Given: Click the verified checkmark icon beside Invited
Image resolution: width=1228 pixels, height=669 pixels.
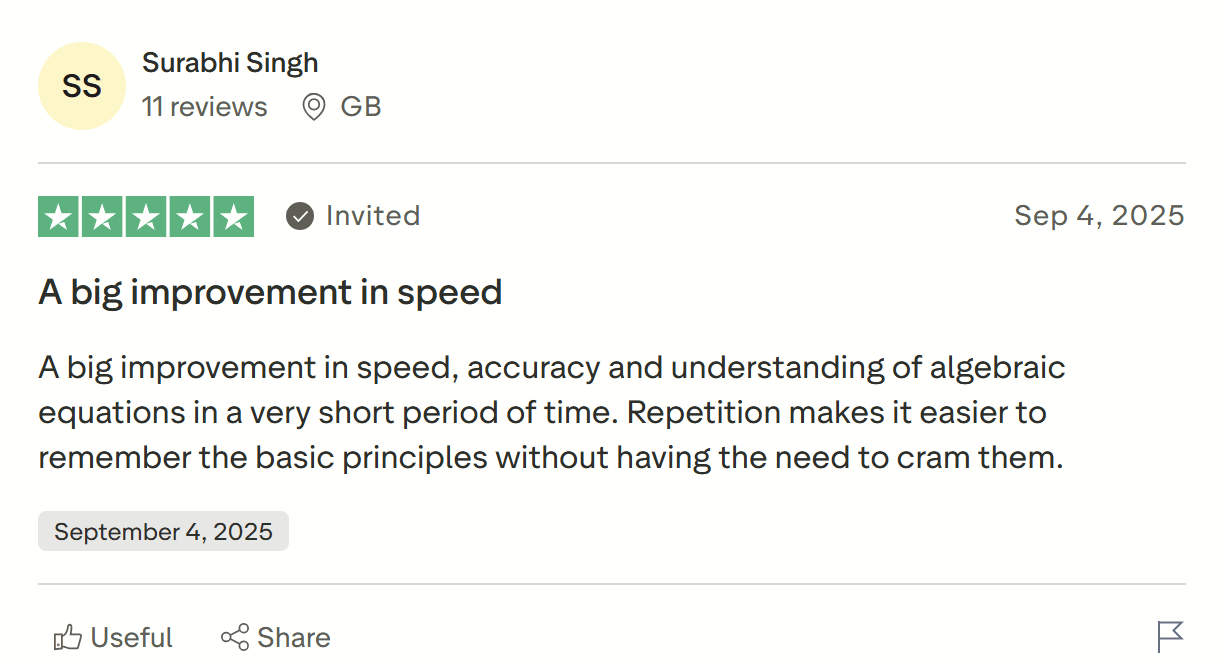Looking at the screenshot, I should [300, 216].
